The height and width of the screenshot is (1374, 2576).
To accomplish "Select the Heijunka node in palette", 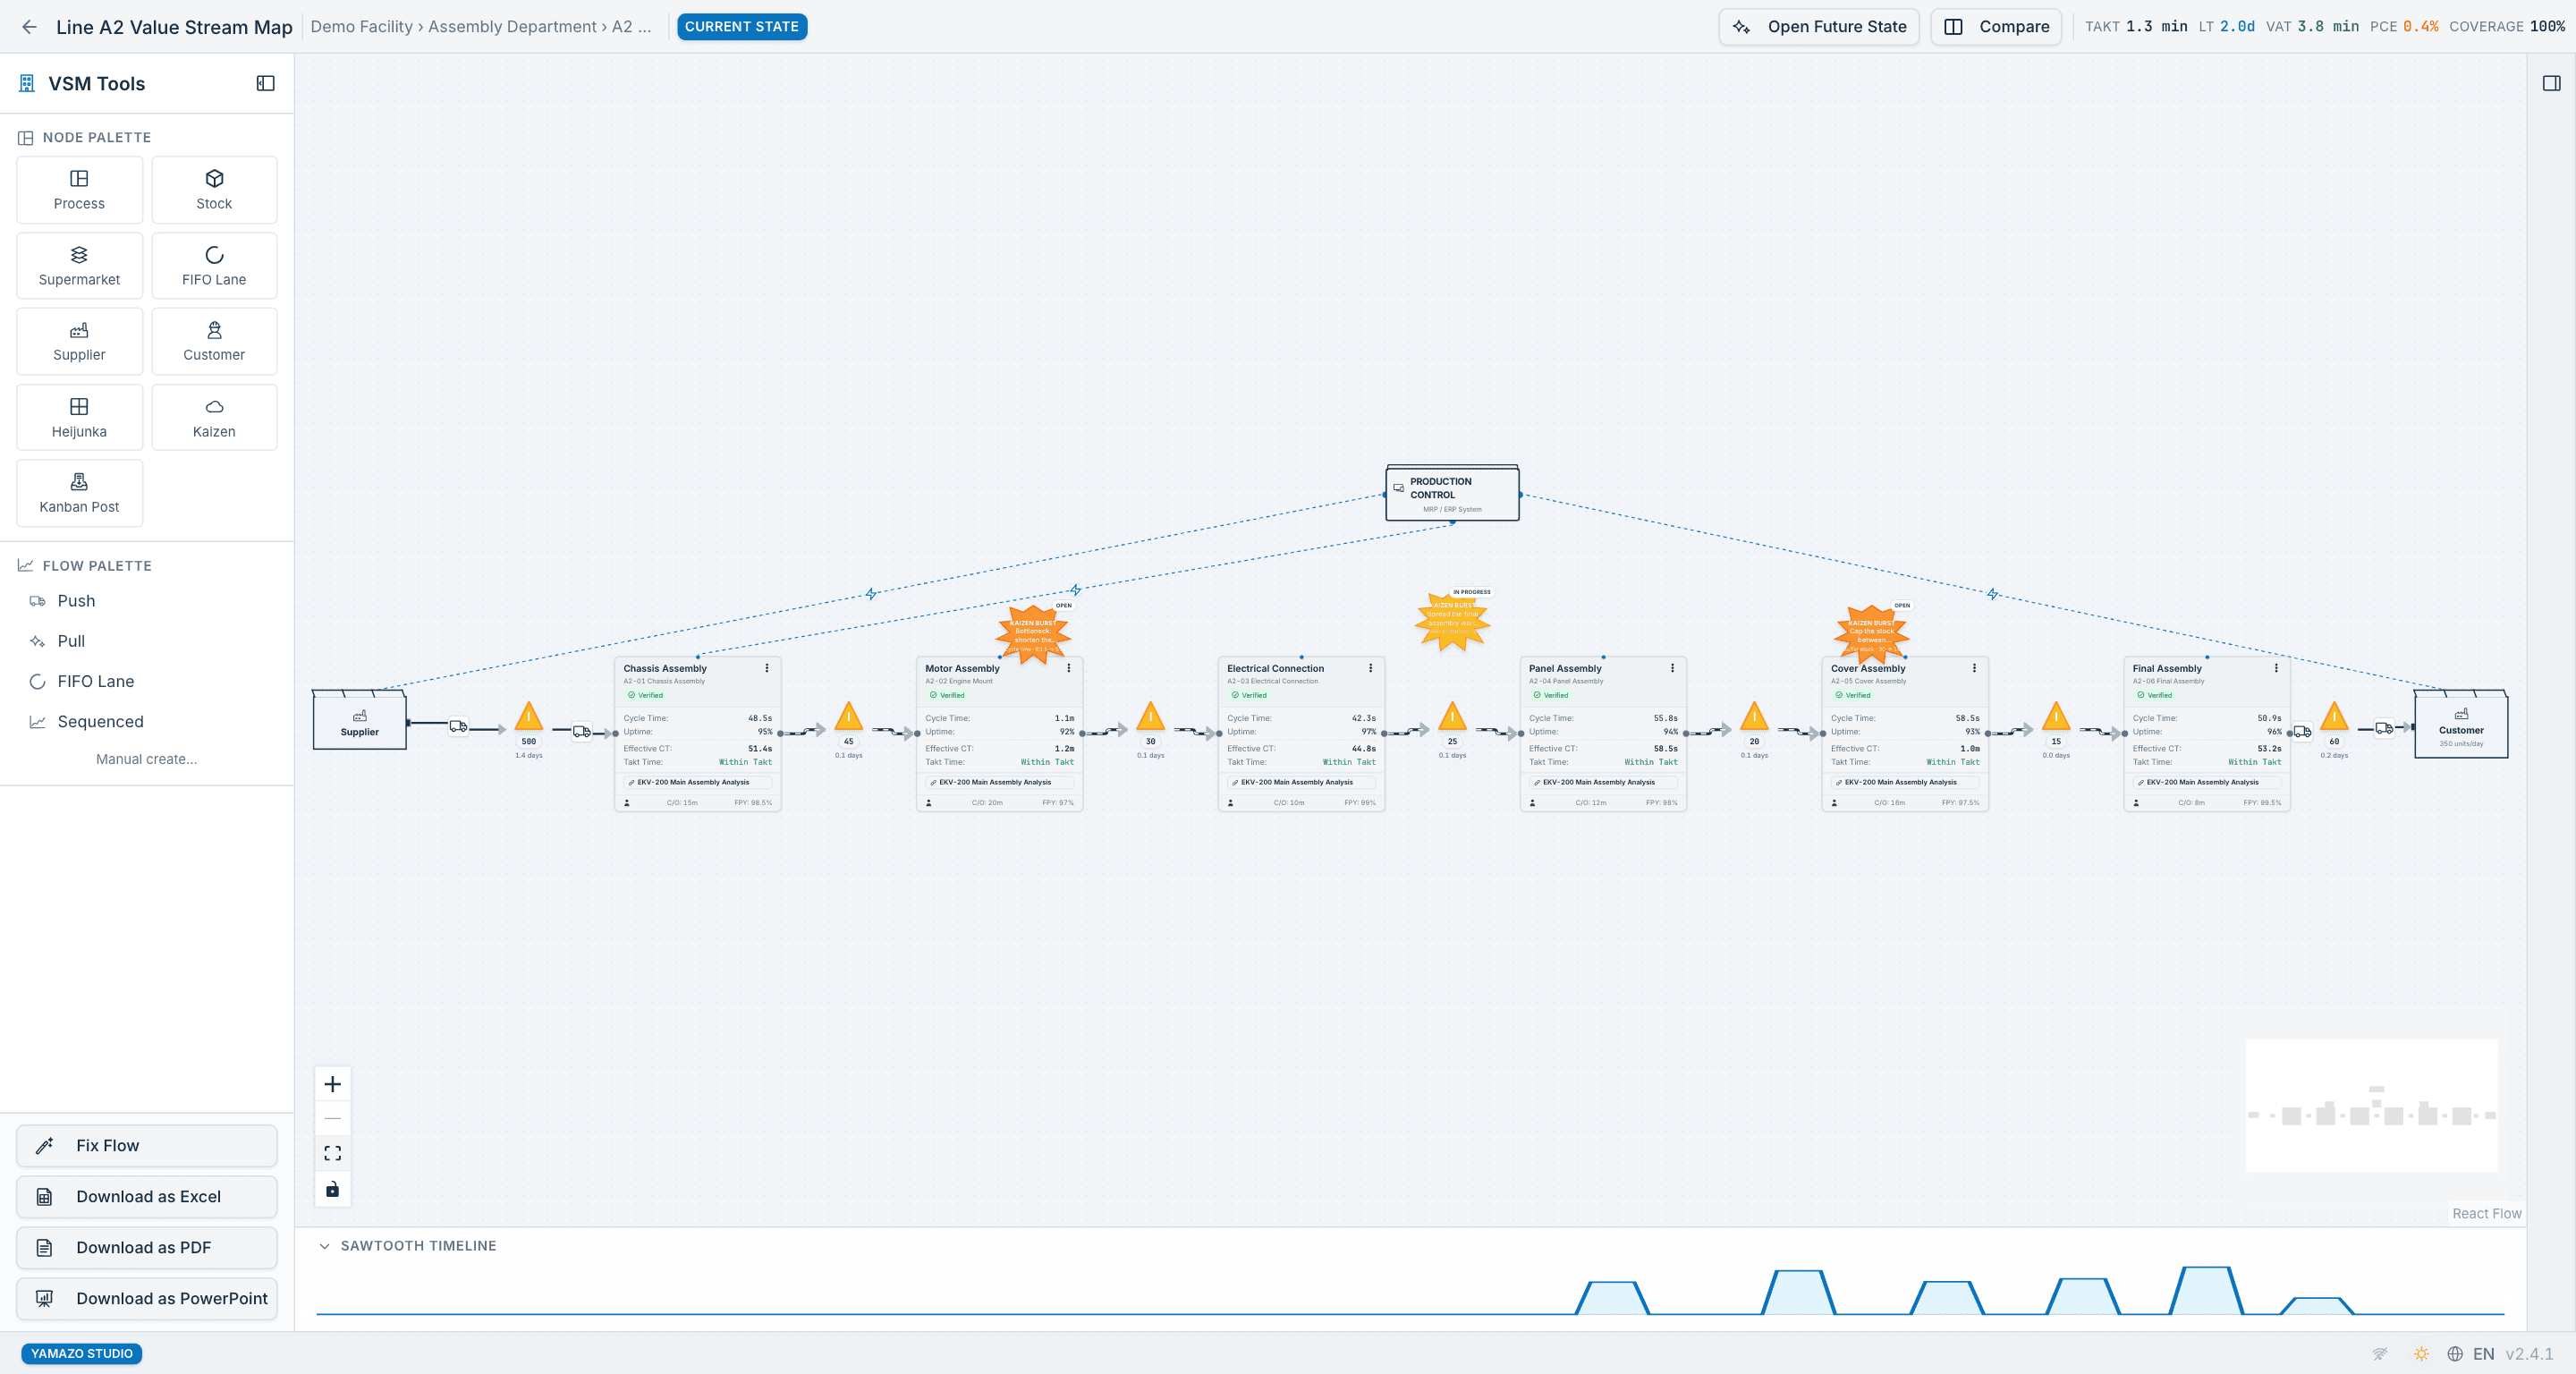I will 79,418.
